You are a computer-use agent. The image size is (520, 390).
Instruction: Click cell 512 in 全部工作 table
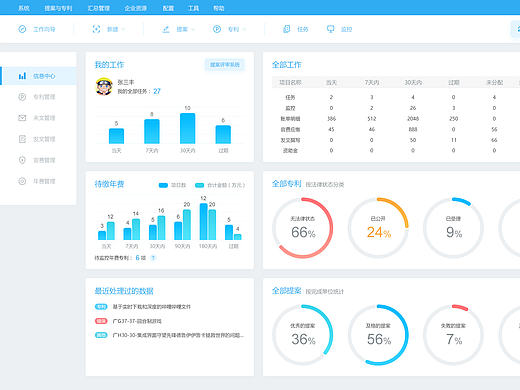tap(372, 119)
